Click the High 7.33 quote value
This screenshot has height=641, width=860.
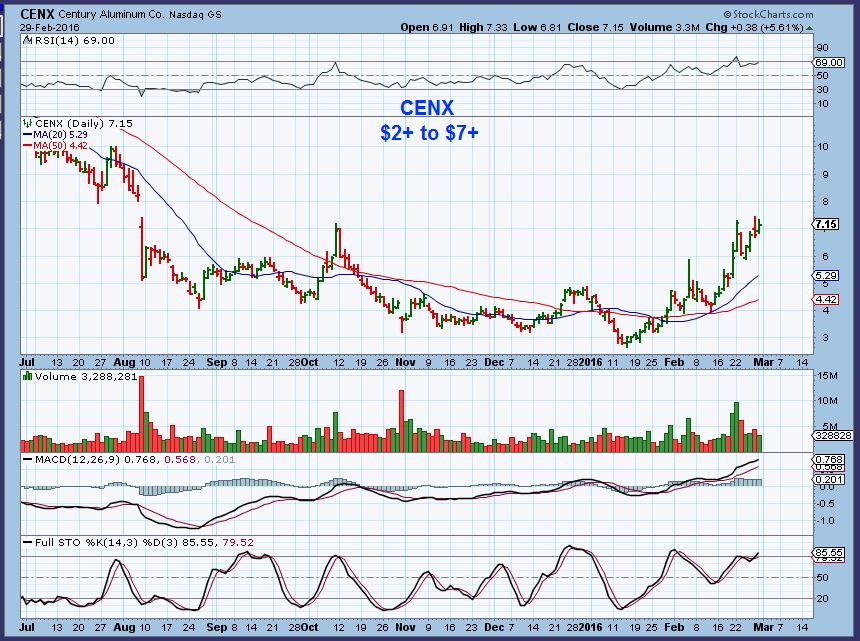(483, 27)
